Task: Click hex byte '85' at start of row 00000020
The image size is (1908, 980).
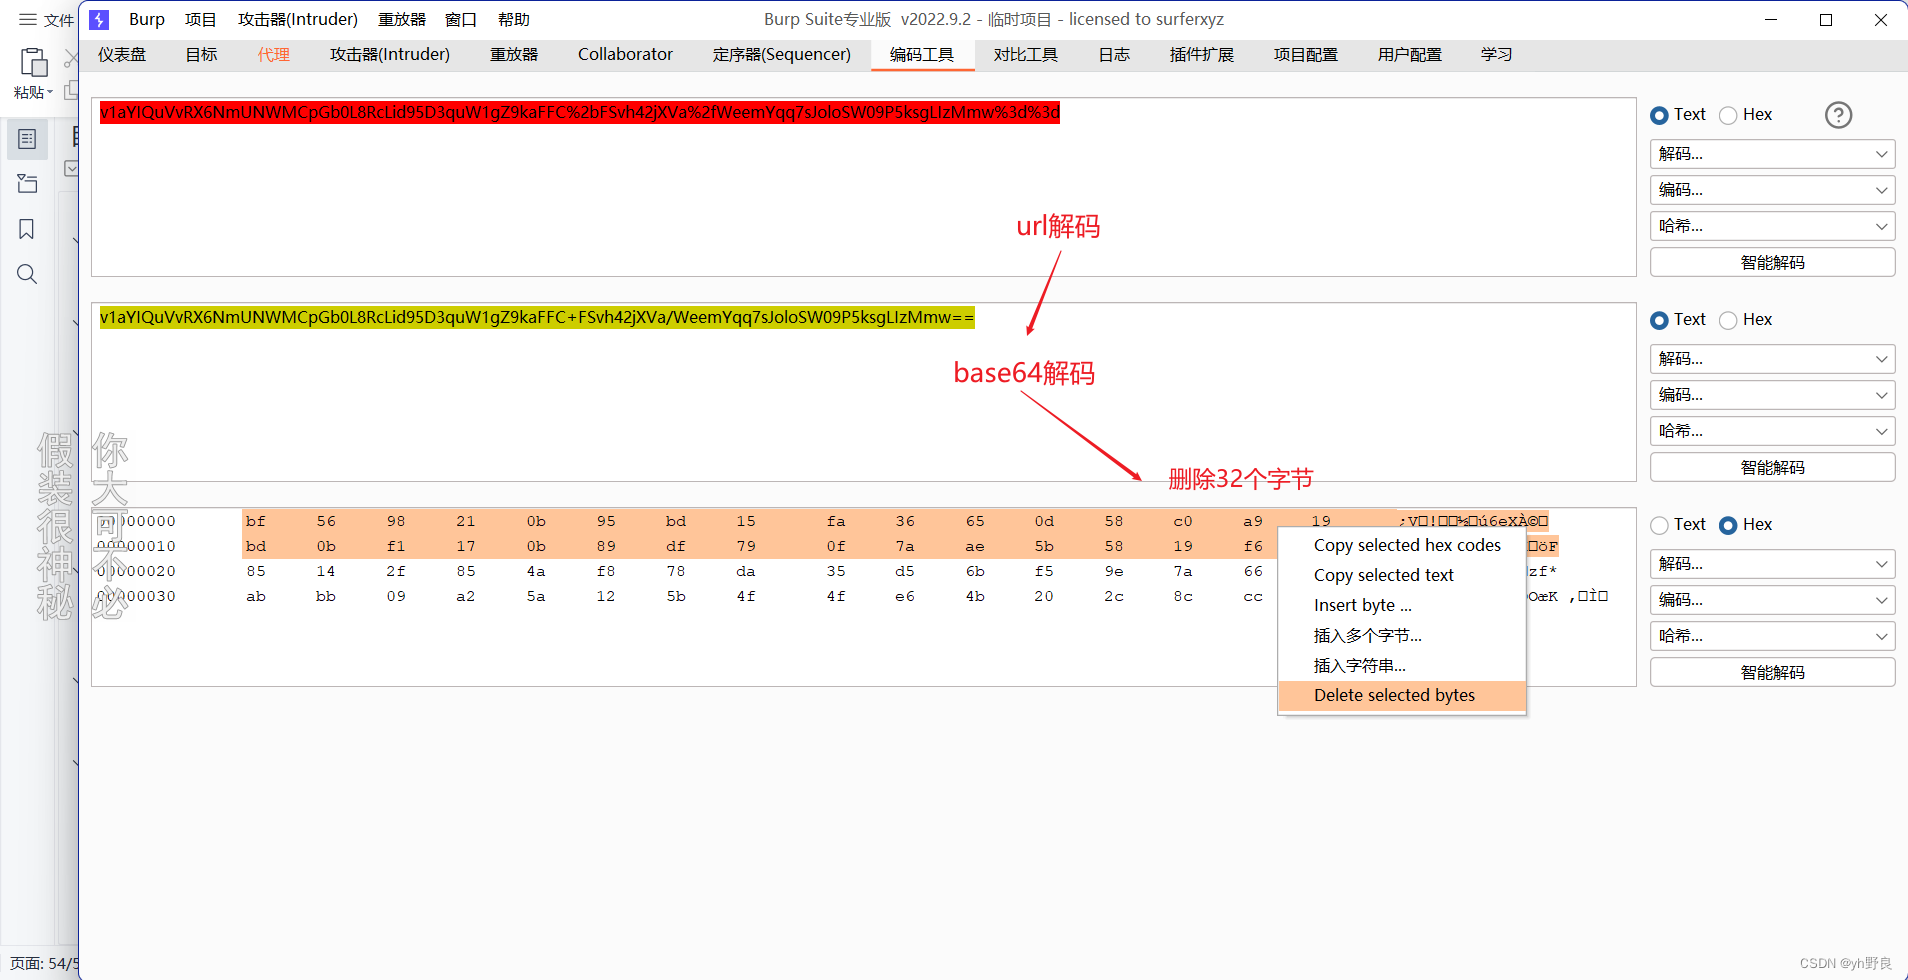Action: click(256, 572)
